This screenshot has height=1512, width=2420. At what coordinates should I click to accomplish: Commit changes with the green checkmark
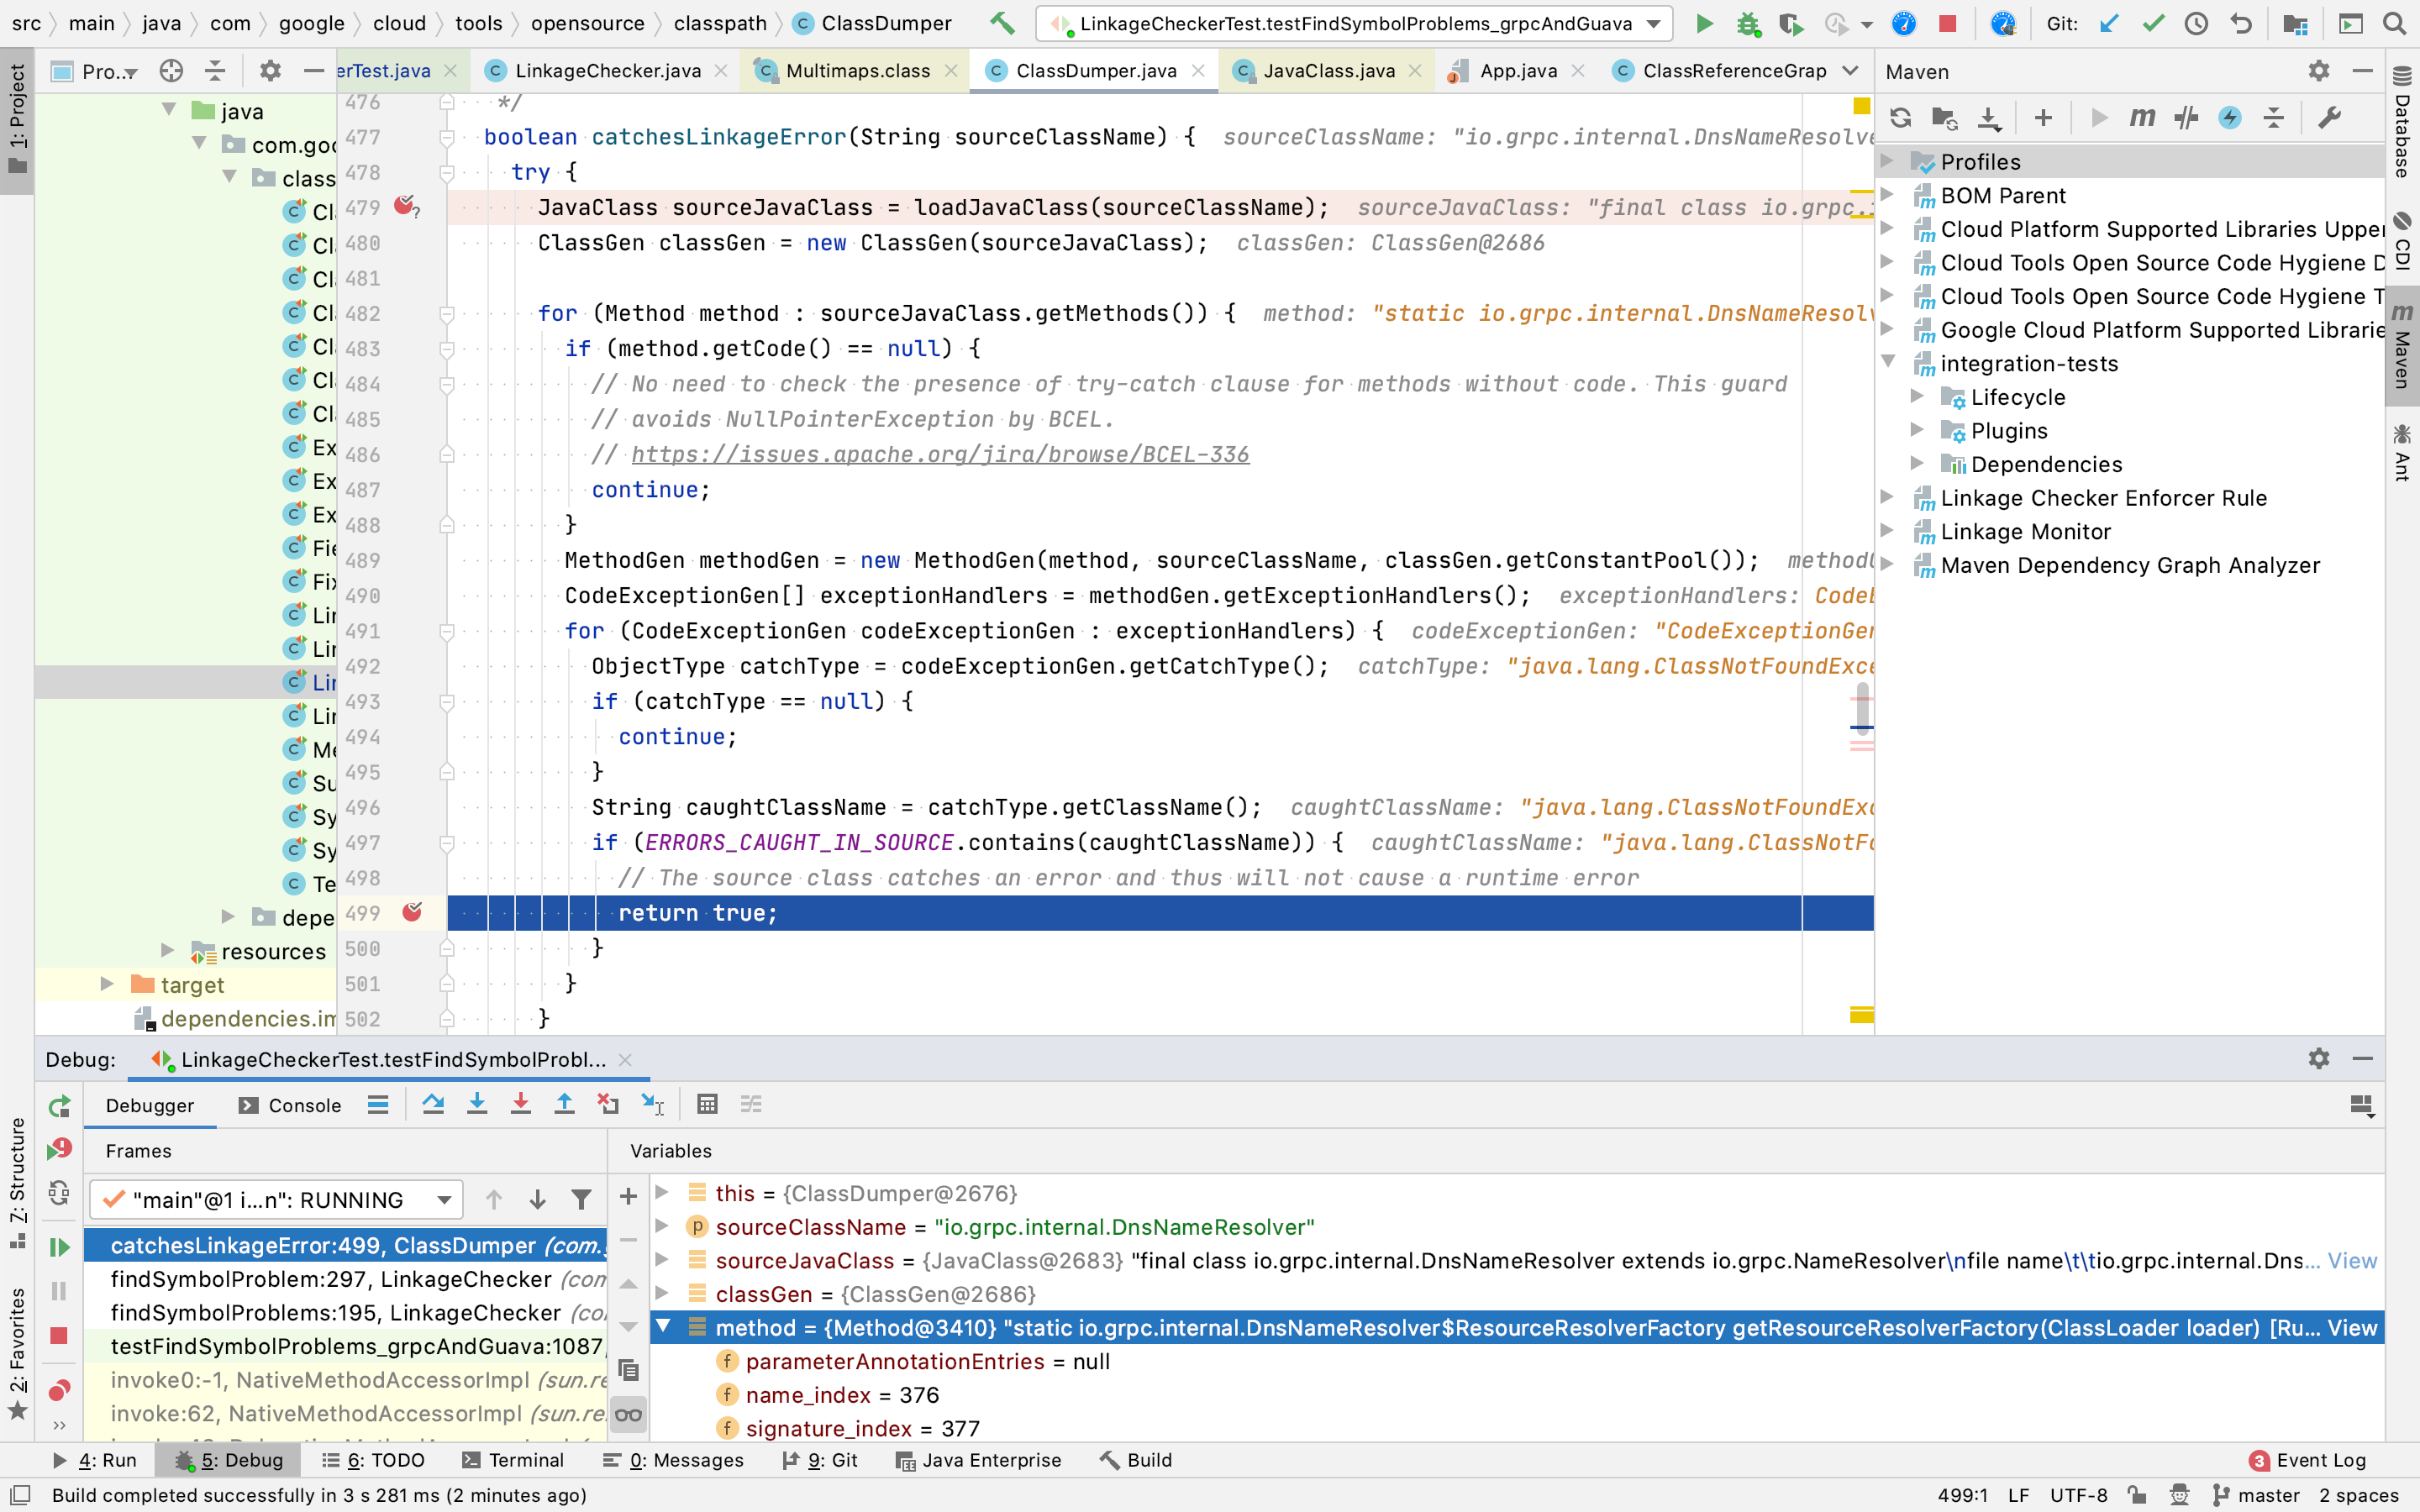coord(2153,23)
